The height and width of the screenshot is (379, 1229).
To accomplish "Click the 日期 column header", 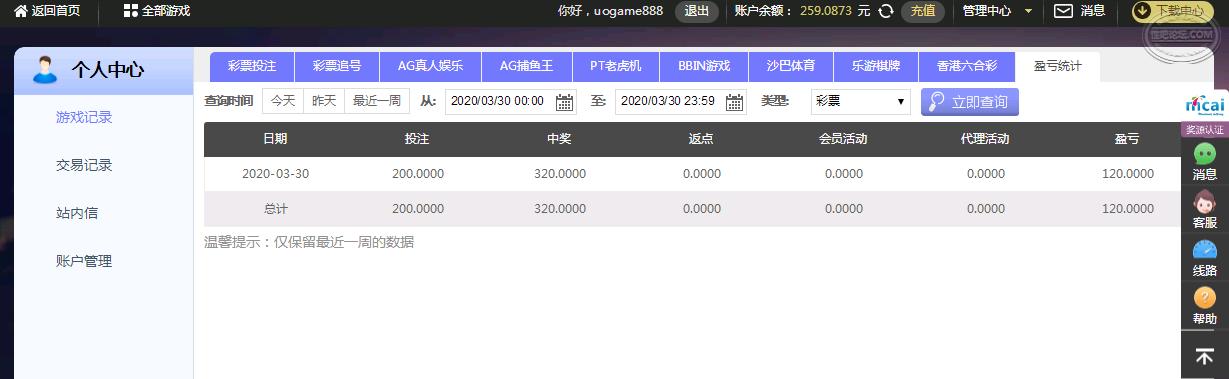I will point(275,139).
